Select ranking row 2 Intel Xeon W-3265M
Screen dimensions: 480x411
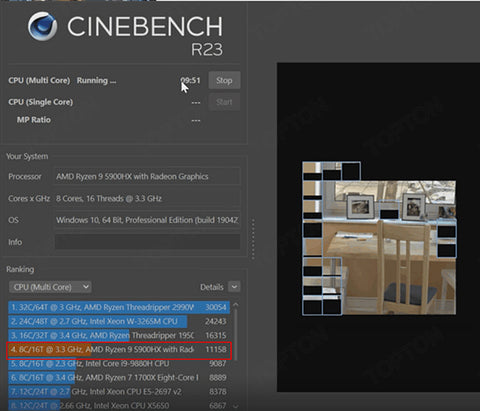point(119,321)
